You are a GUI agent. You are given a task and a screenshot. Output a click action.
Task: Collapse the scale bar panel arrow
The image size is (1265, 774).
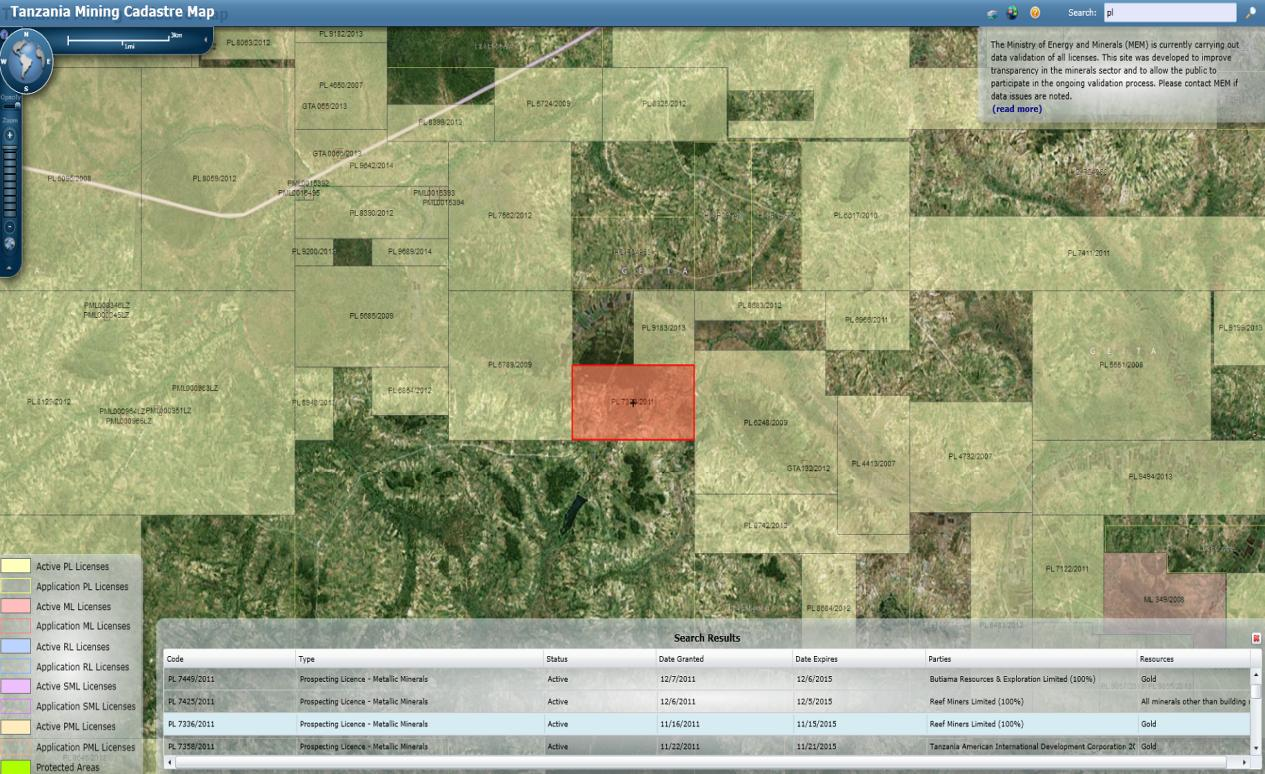(205, 40)
